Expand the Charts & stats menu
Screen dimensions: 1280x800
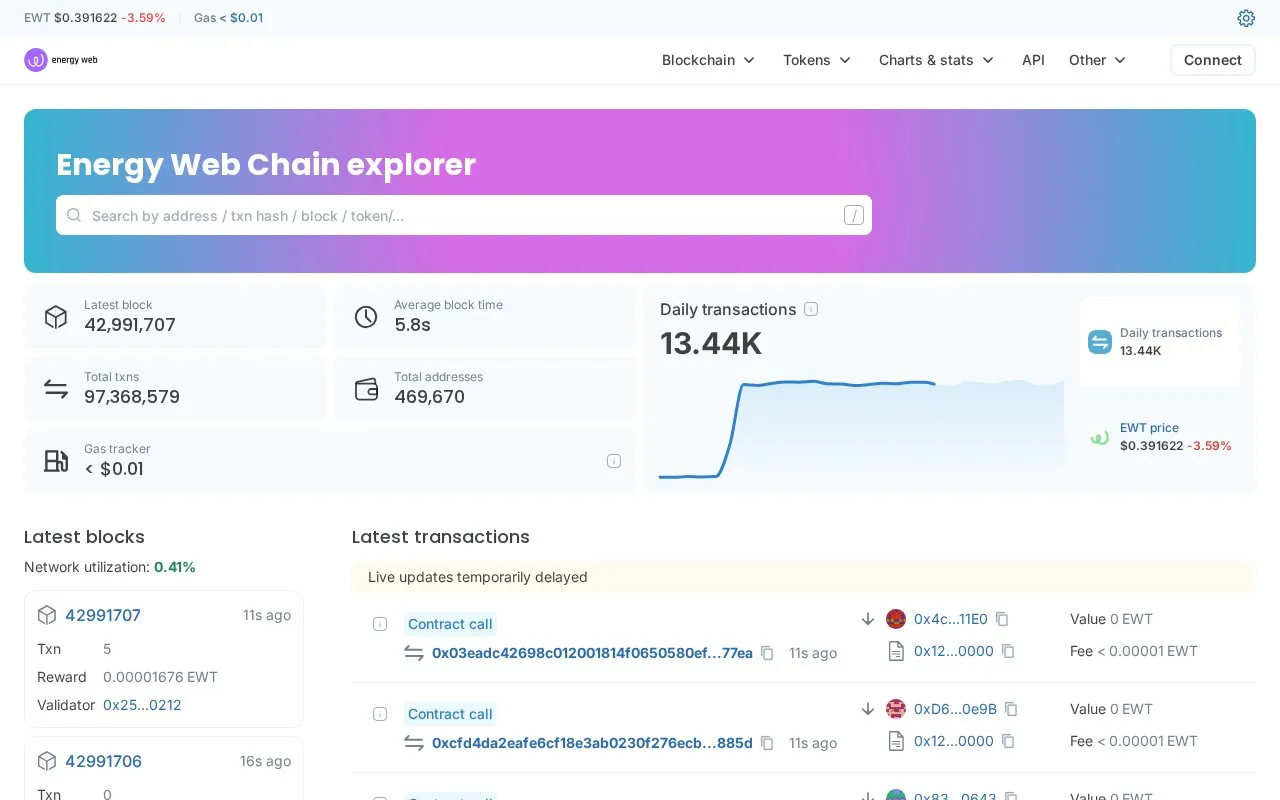[x=936, y=60]
